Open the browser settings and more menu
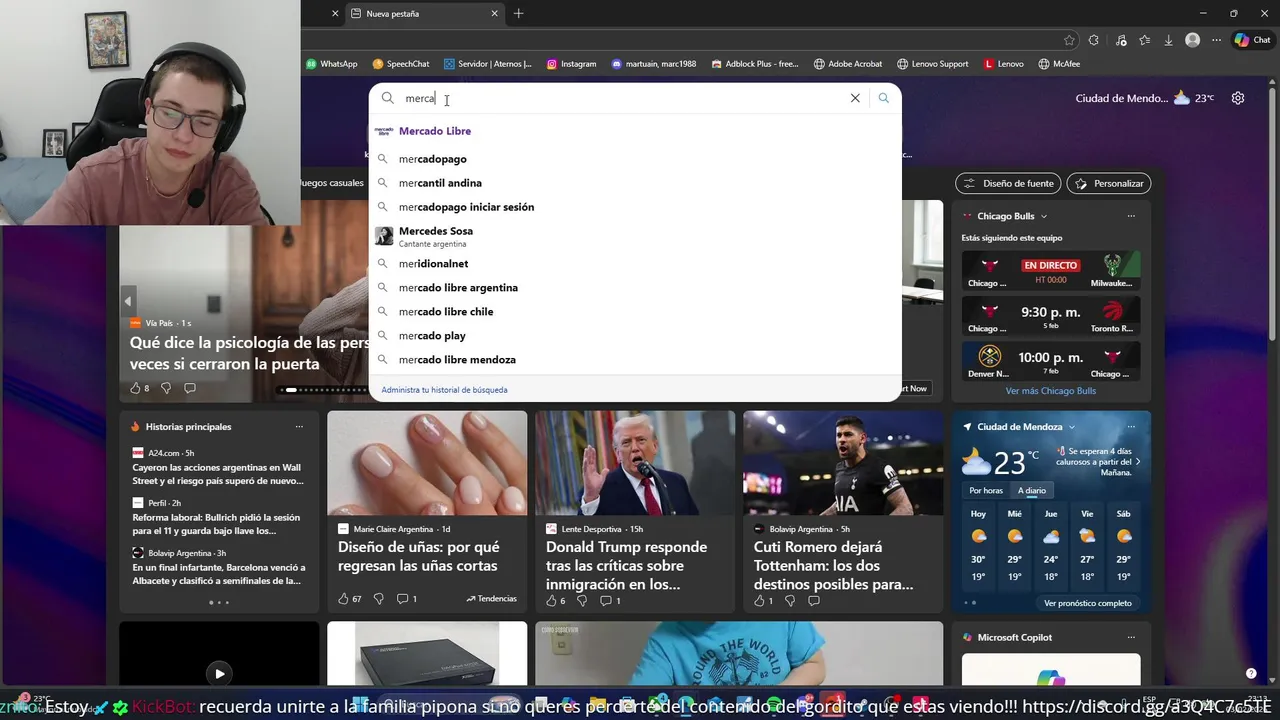The image size is (1280, 720). click(1216, 40)
